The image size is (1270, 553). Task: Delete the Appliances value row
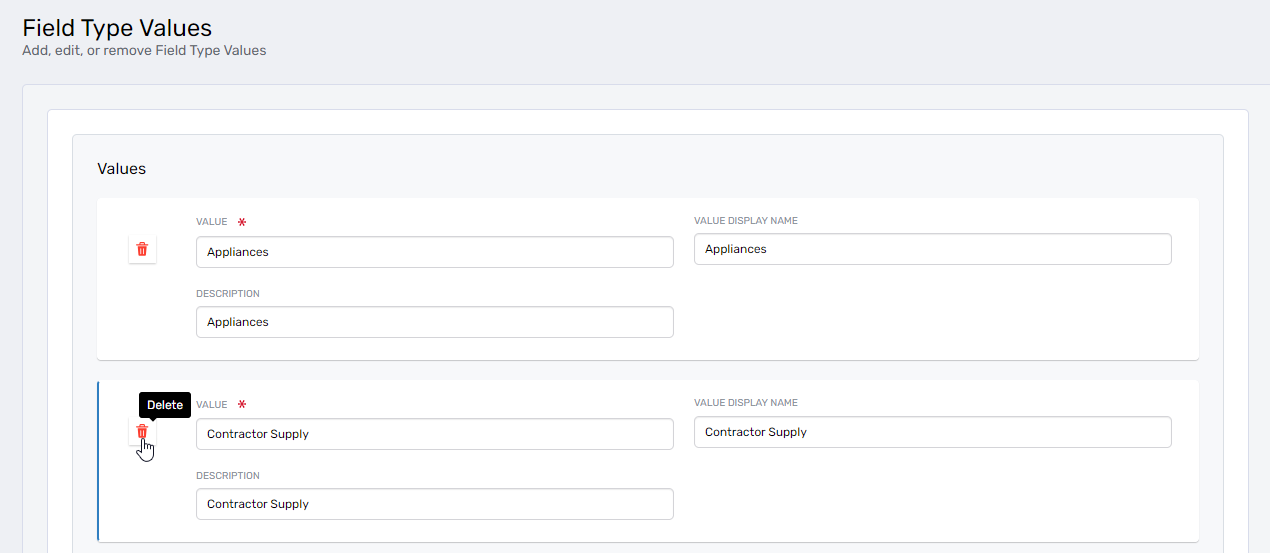pos(142,249)
